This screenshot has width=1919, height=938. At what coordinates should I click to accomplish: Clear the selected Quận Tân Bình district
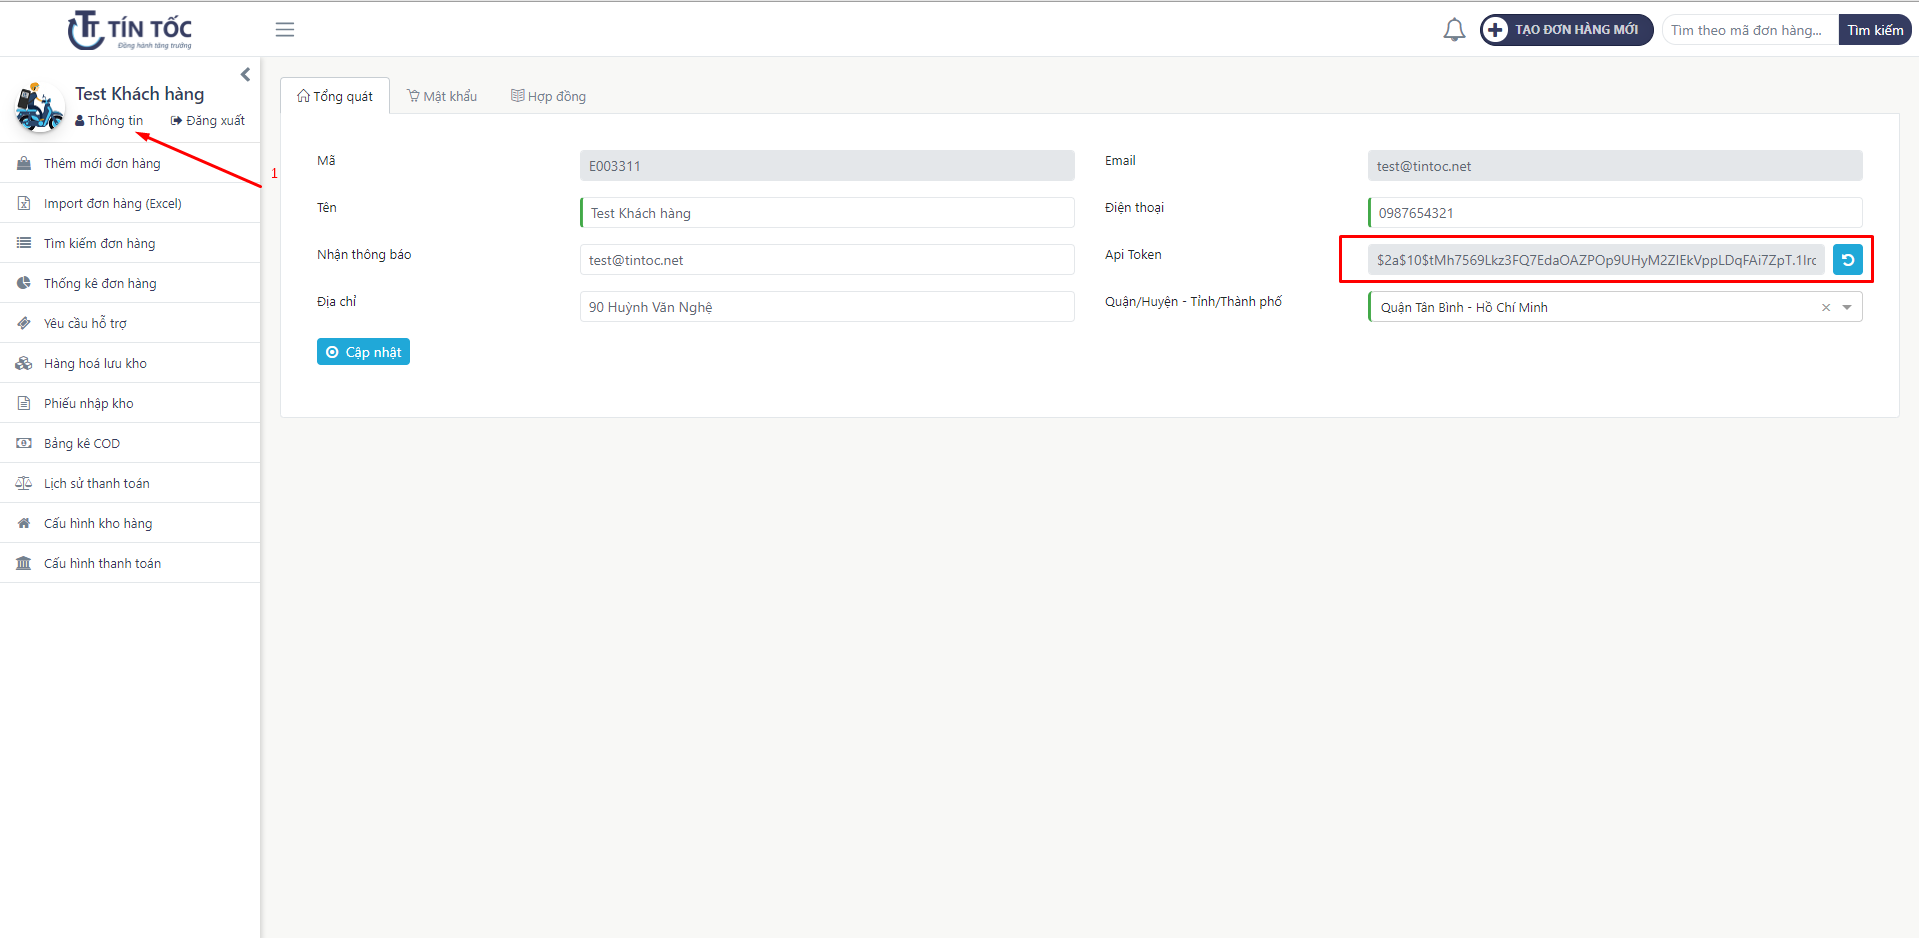point(1826,307)
